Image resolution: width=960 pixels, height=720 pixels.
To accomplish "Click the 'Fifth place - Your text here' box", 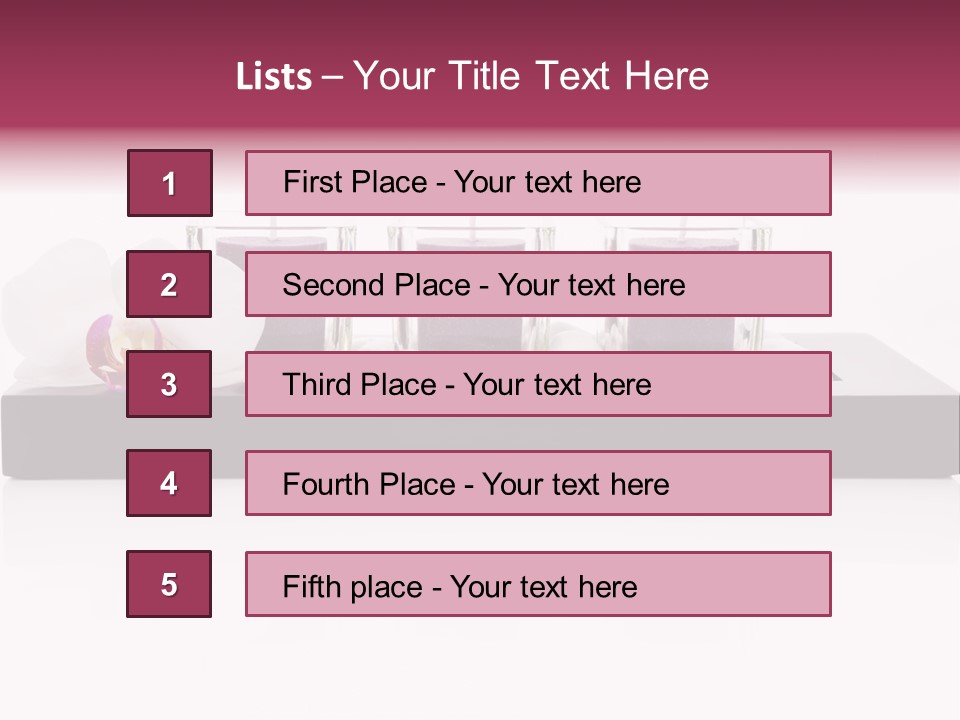I will (538, 584).
